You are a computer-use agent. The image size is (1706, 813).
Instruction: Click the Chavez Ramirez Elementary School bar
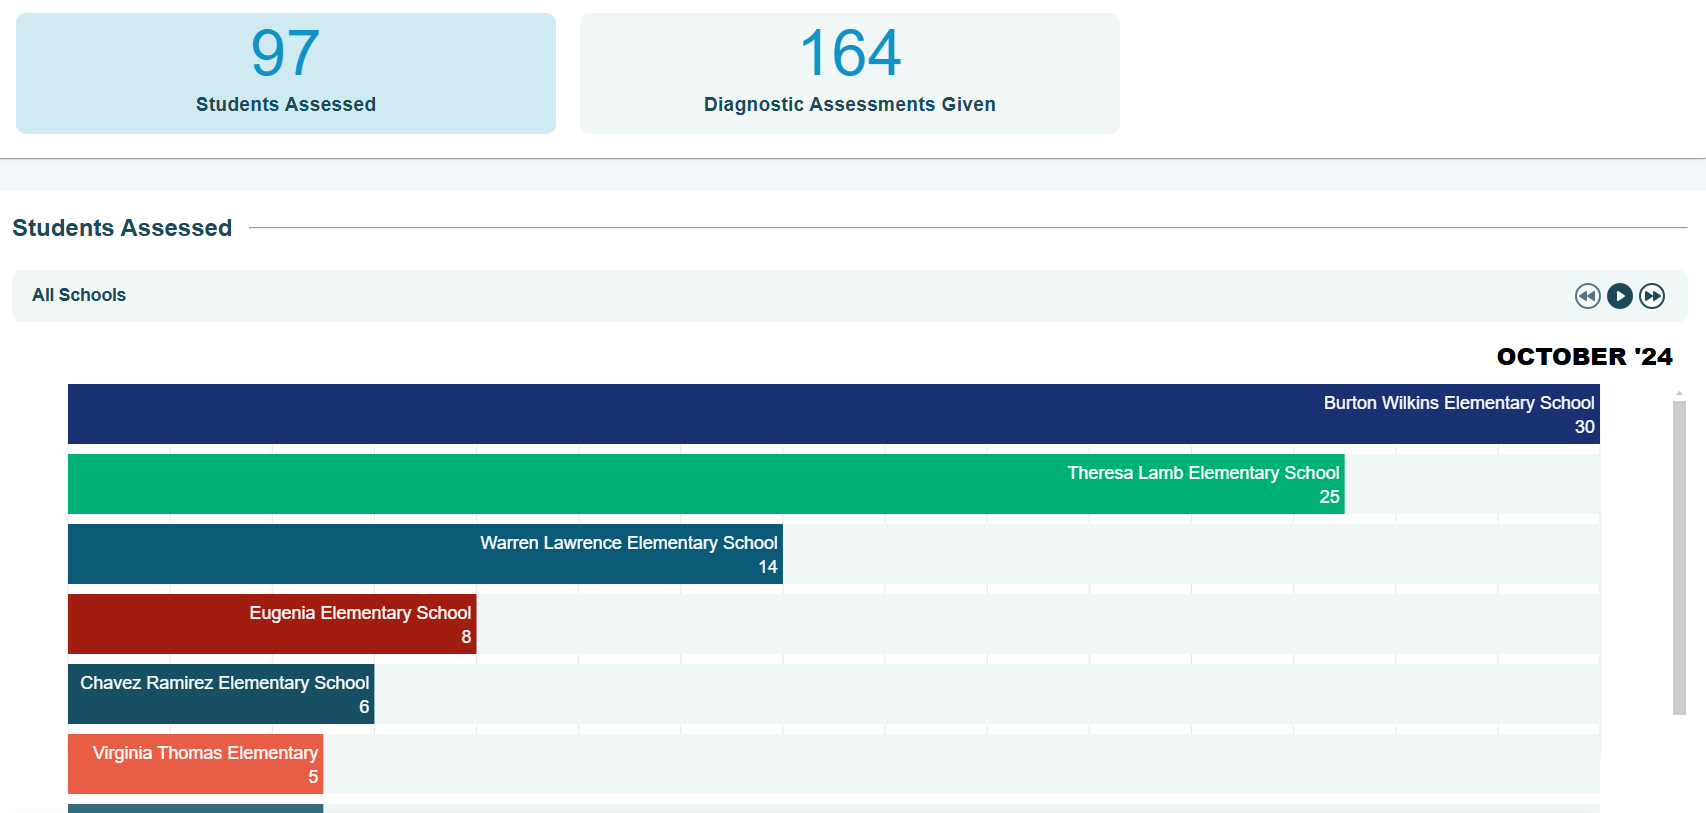pyautogui.click(x=221, y=694)
